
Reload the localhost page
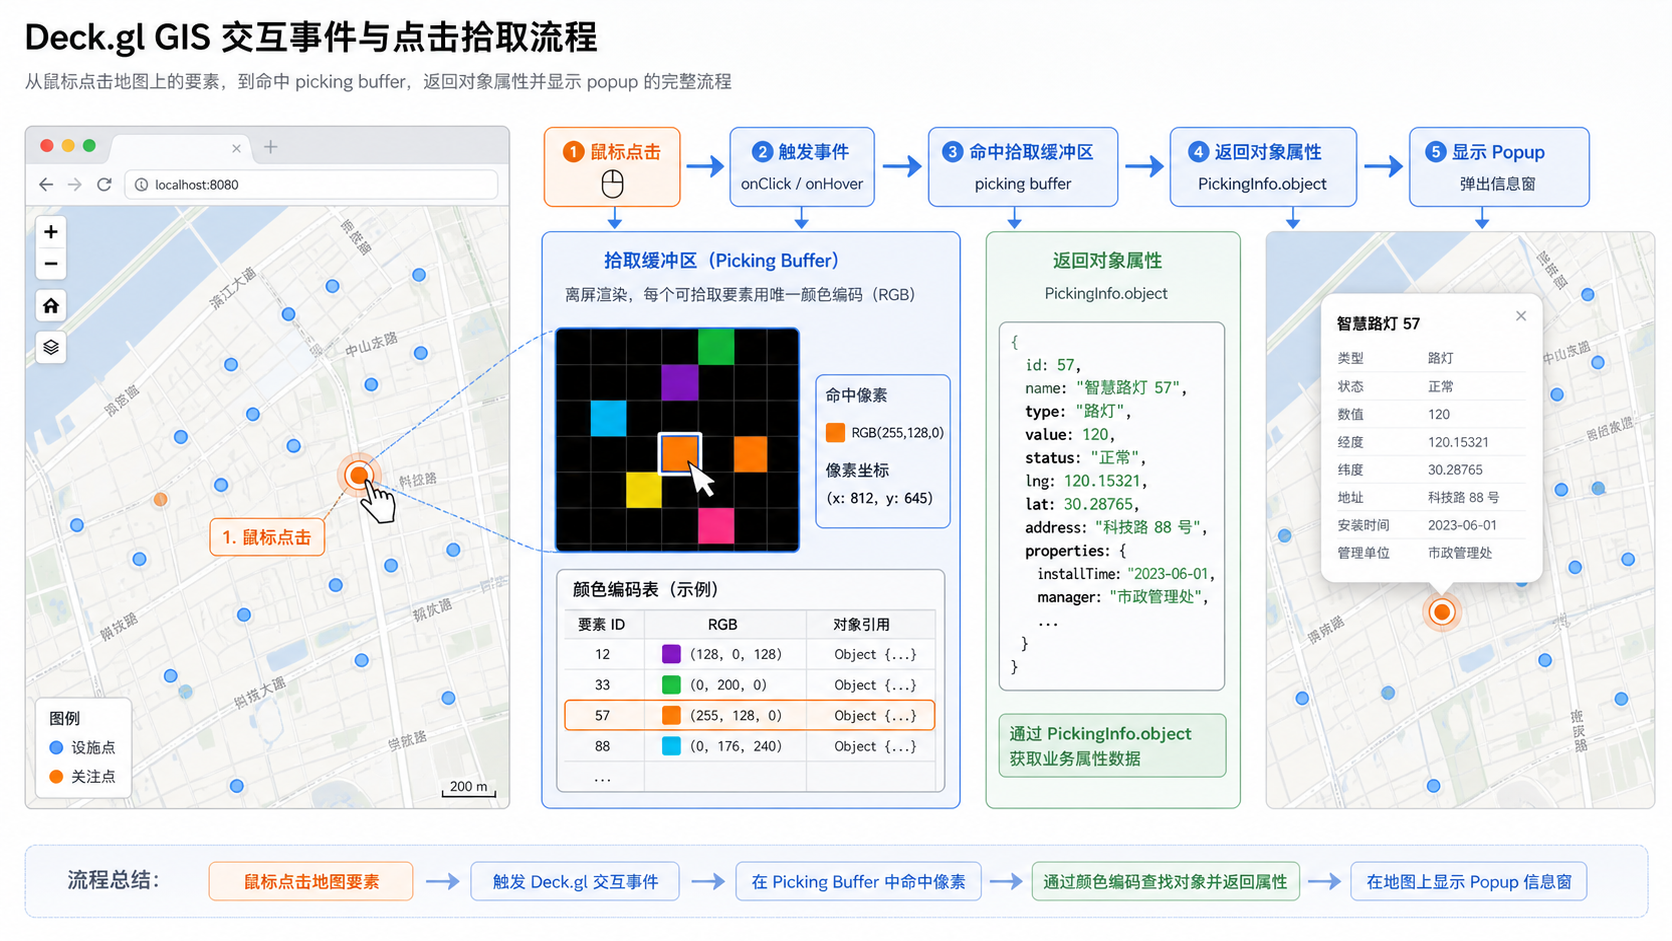pyautogui.click(x=104, y=184)
